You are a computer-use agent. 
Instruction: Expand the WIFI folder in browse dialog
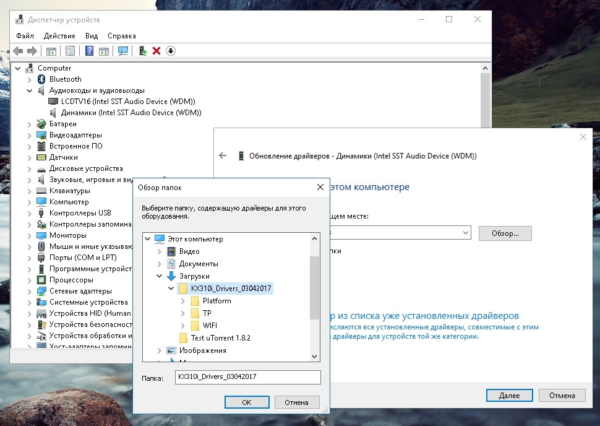pyautogui.click(x=182, y=325)
